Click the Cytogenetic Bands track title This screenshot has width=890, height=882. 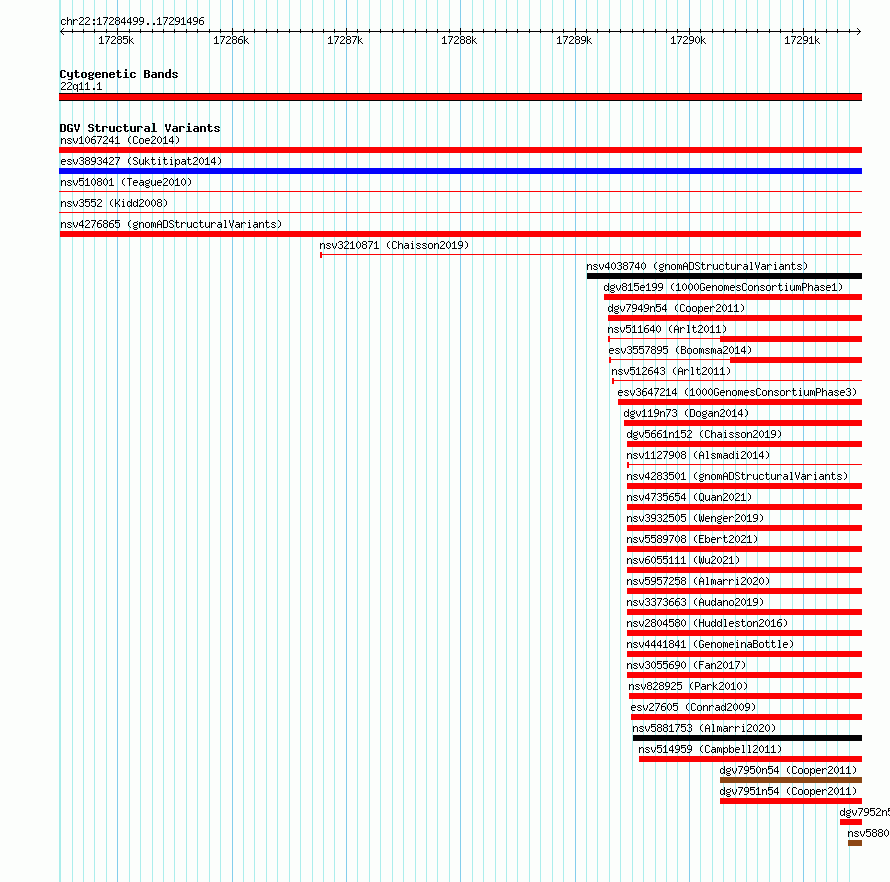(x=119, y=74)
